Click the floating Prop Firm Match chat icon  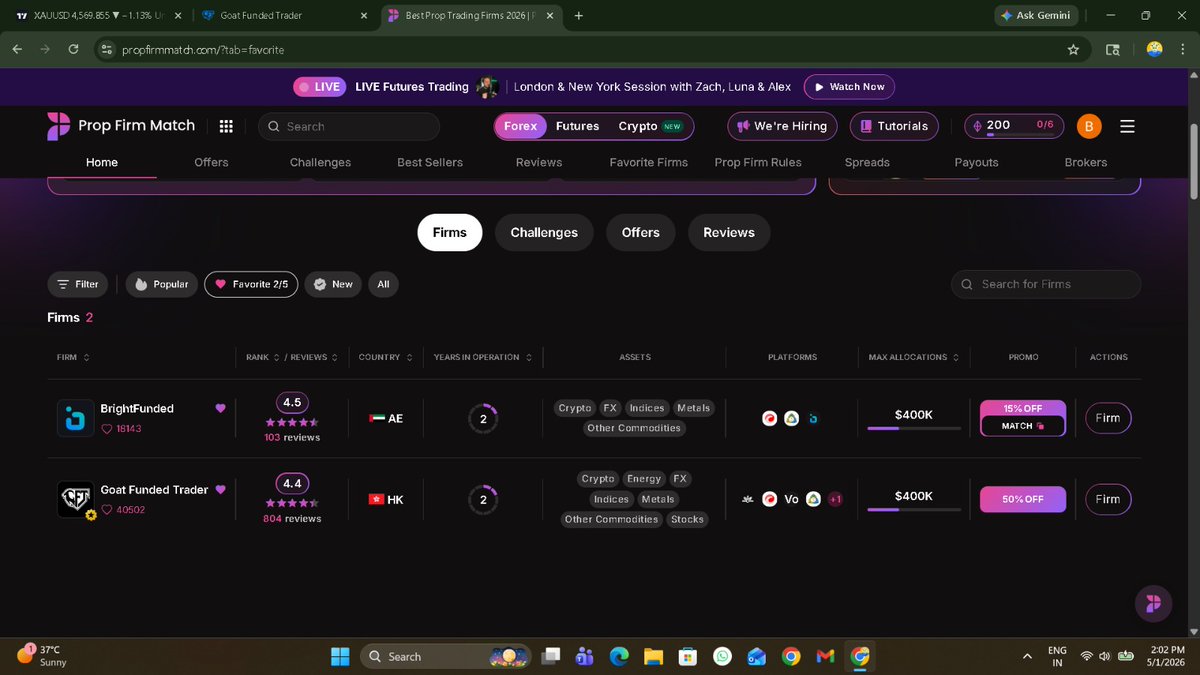coord(1153,603)
